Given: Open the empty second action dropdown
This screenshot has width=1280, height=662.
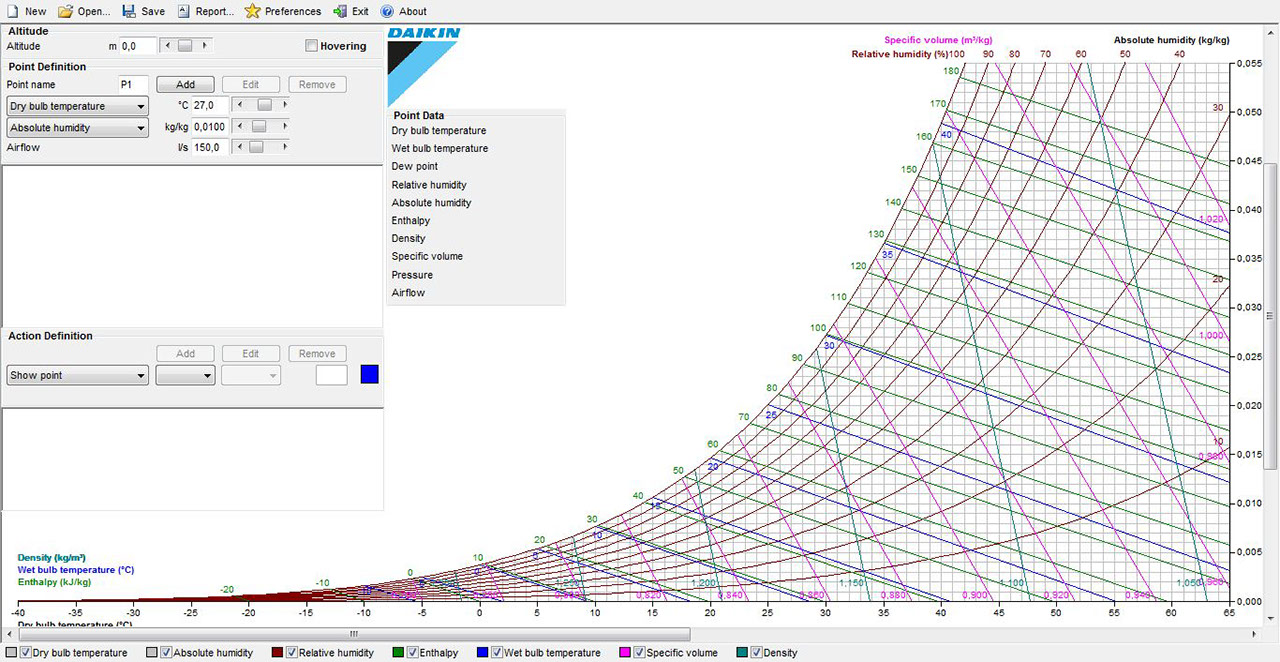Looking at the screenshot, I should [x=185, y=376].
